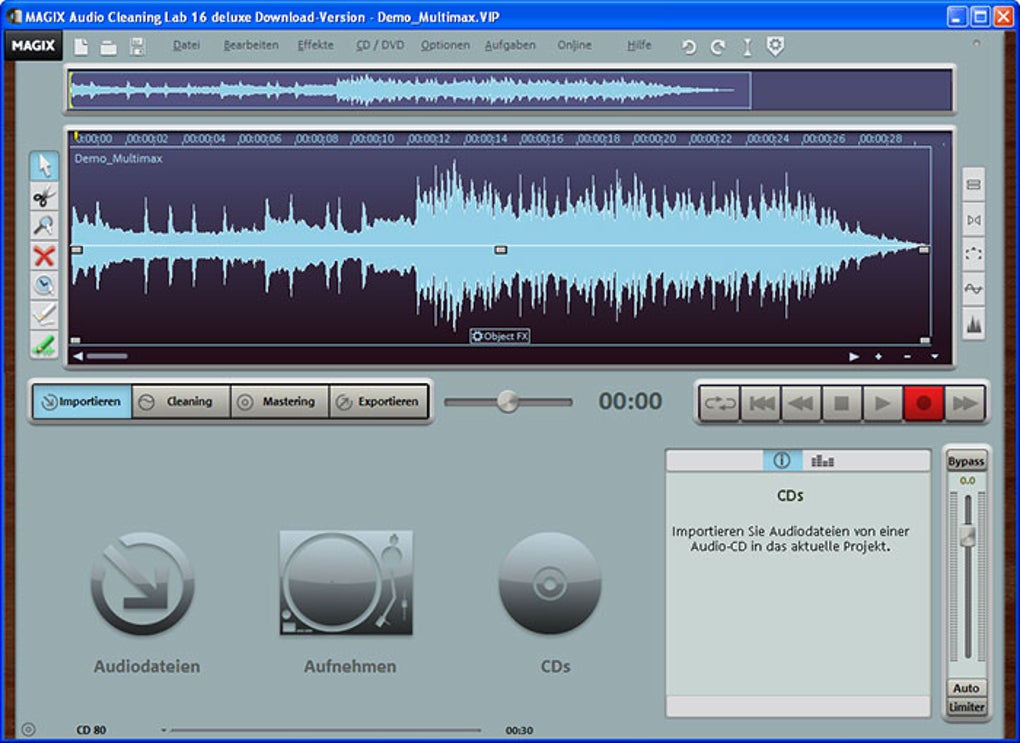Screen dimensions: 1020x743
Task: Click the master volume fader handle
Action: click(967, 536)
